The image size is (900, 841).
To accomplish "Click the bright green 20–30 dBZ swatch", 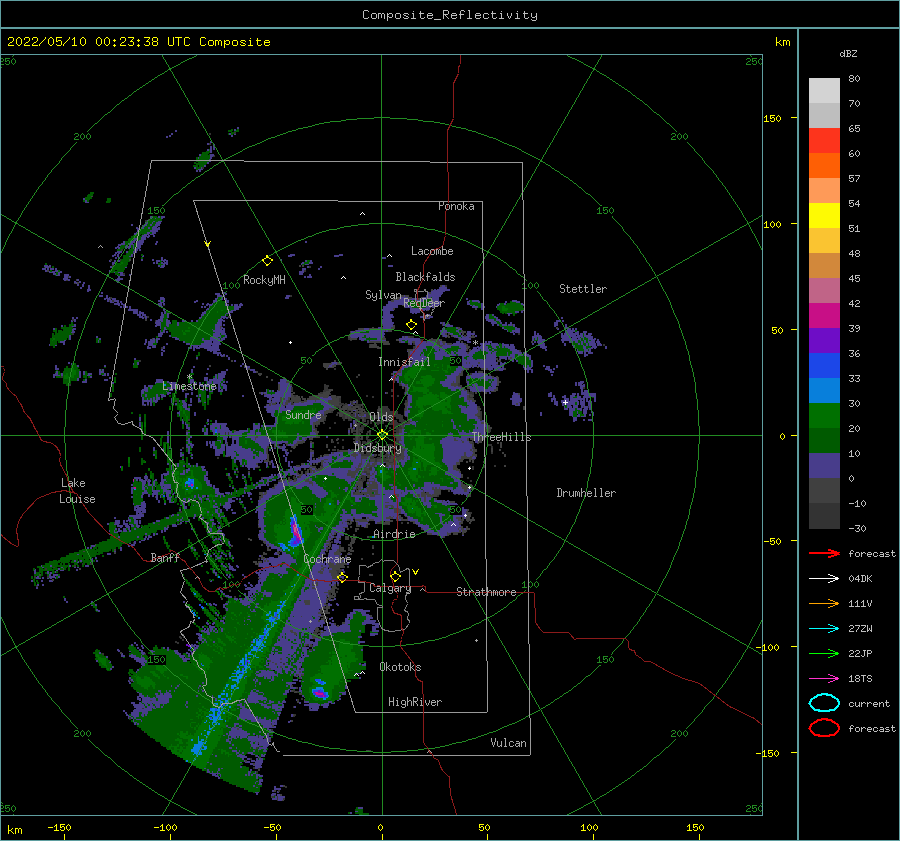I will pyautogui.click(x=824, y=416).
